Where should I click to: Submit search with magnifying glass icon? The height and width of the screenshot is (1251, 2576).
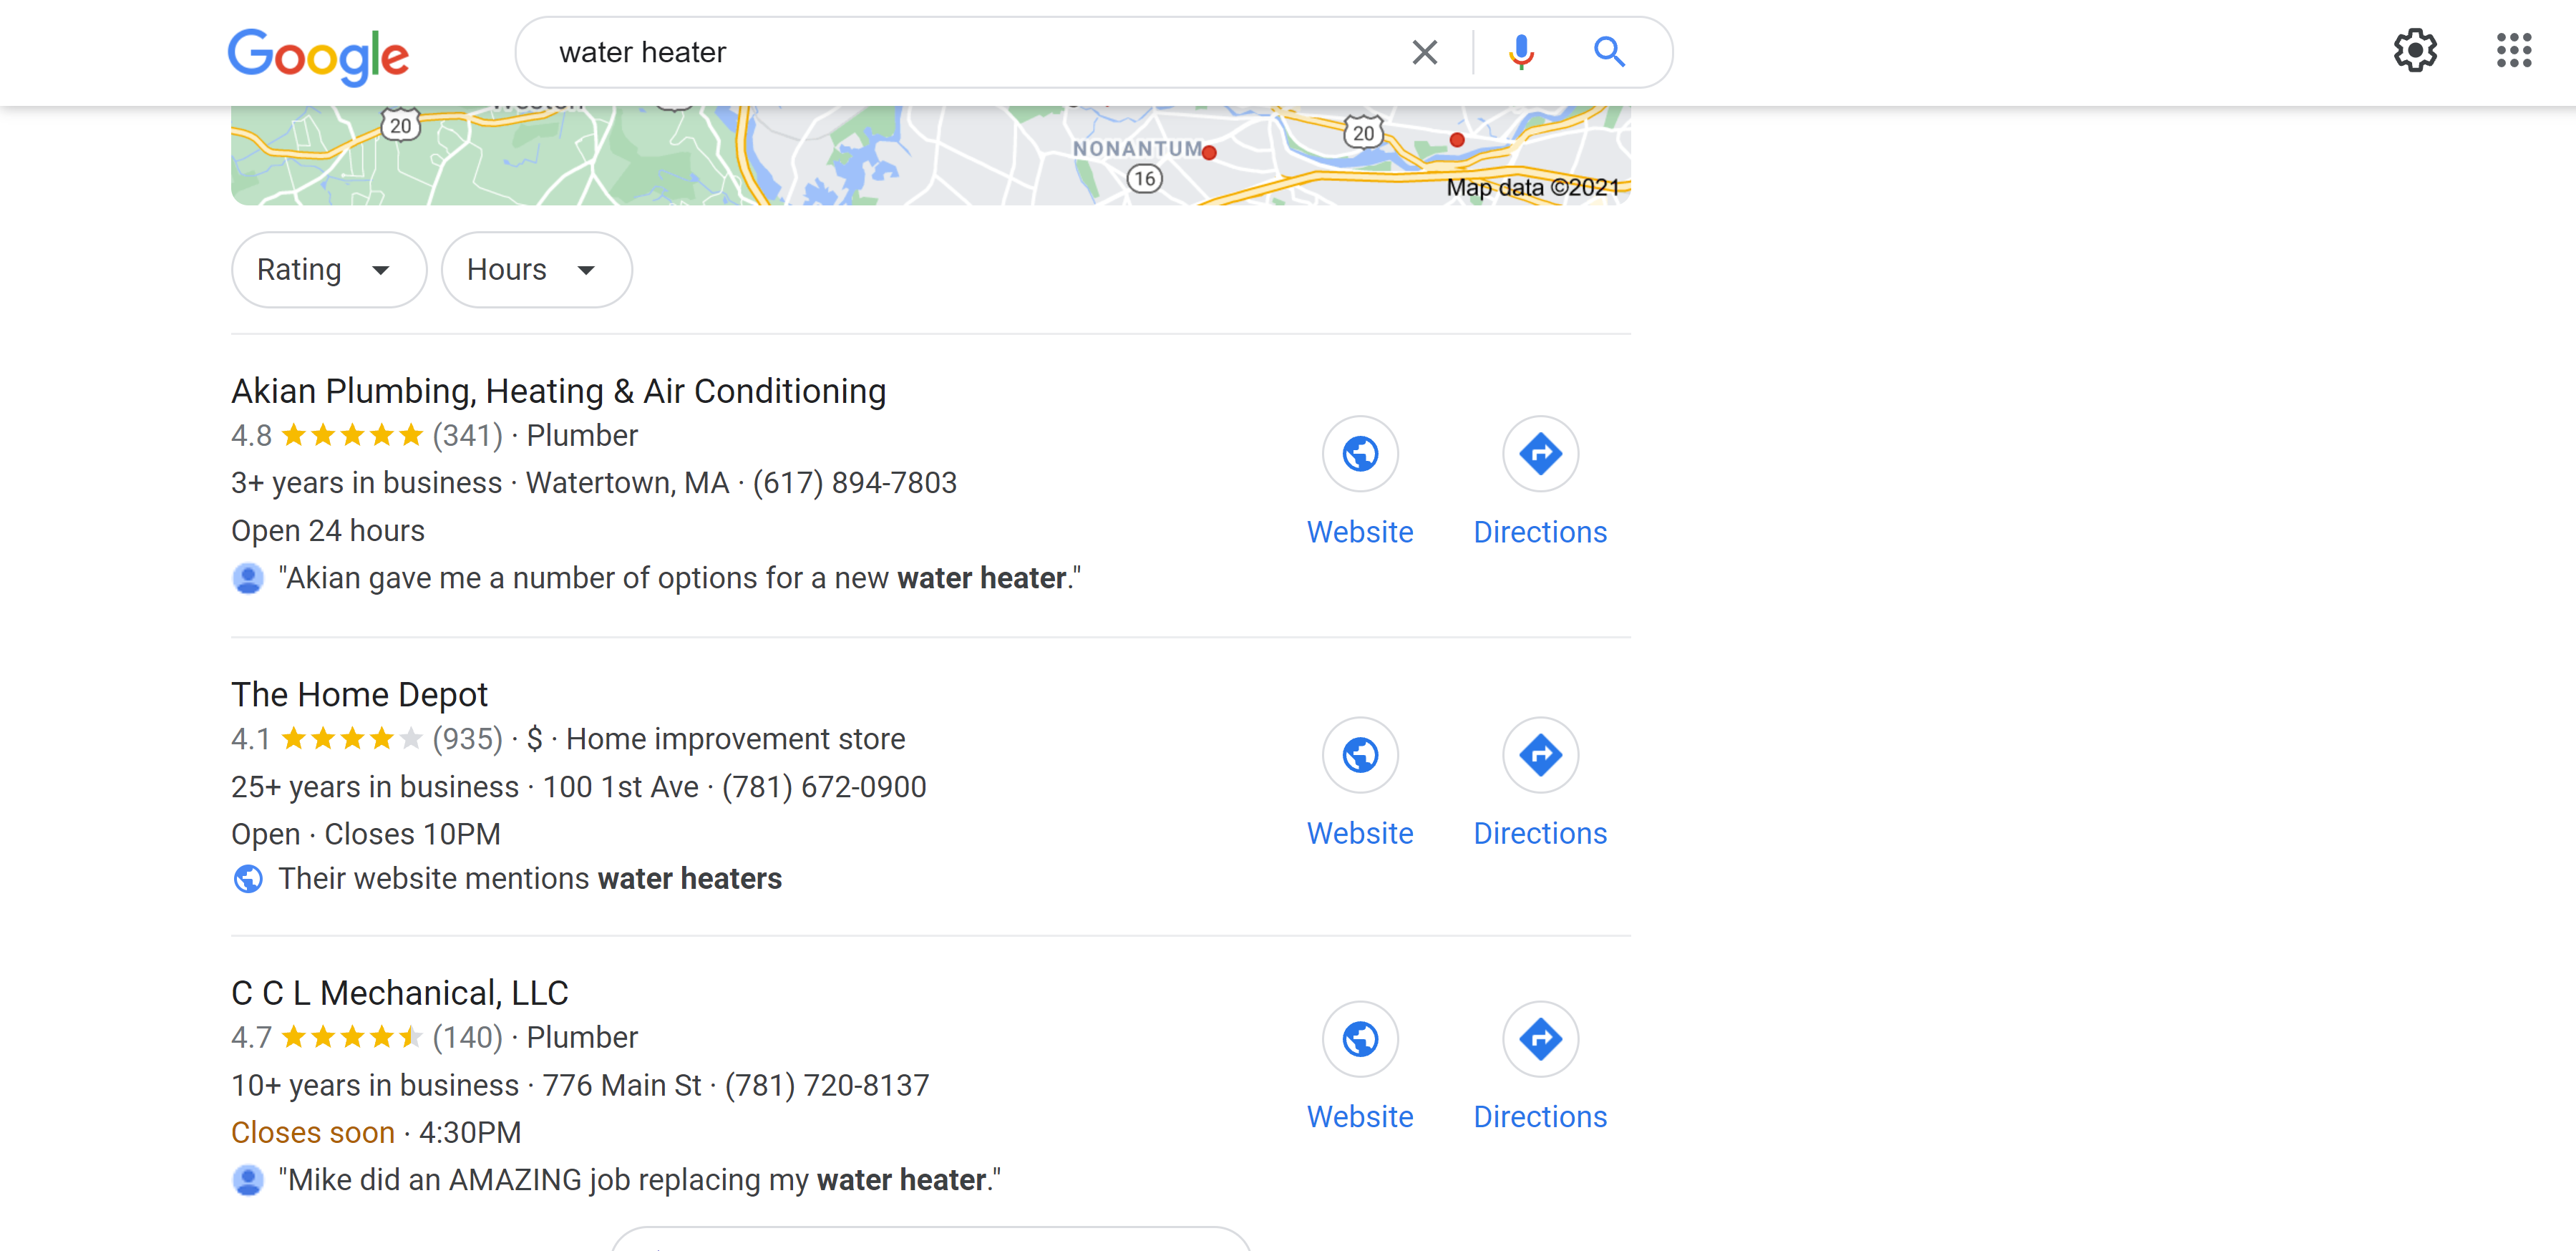tap(1609, 52)
